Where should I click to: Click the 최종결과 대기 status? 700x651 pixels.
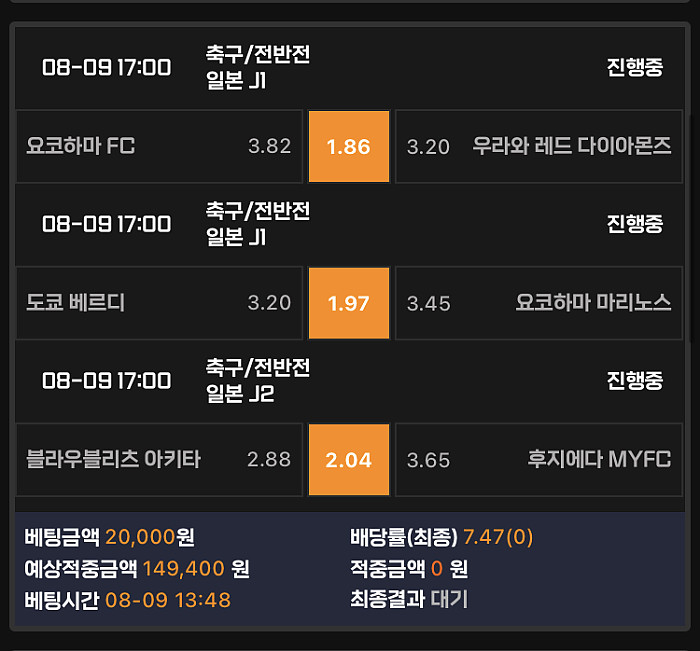click(449, 600)
